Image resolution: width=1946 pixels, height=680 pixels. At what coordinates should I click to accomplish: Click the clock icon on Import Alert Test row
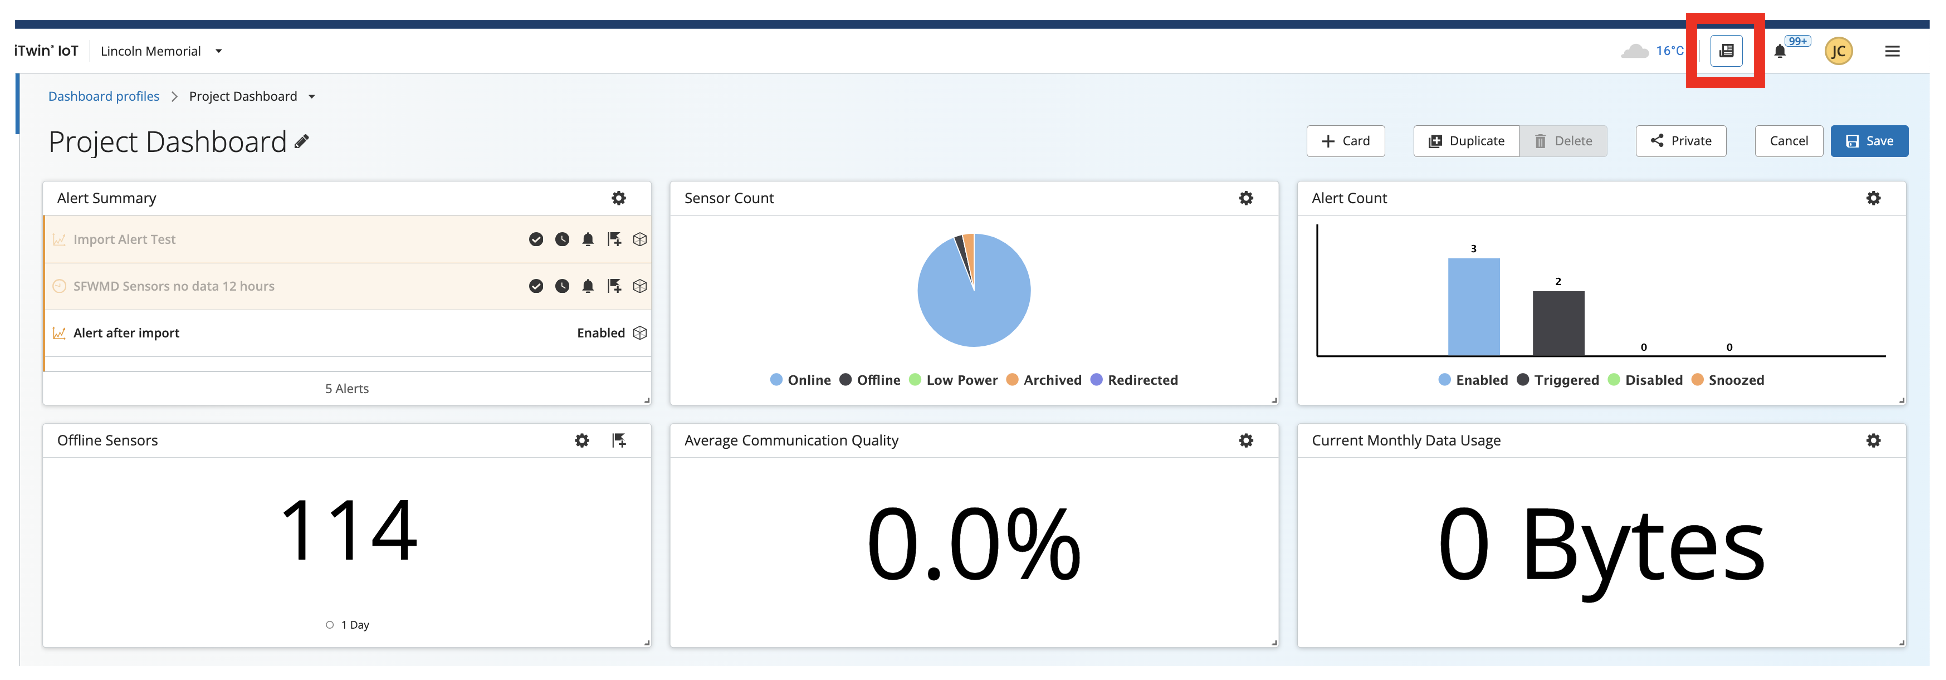[562, 239]
